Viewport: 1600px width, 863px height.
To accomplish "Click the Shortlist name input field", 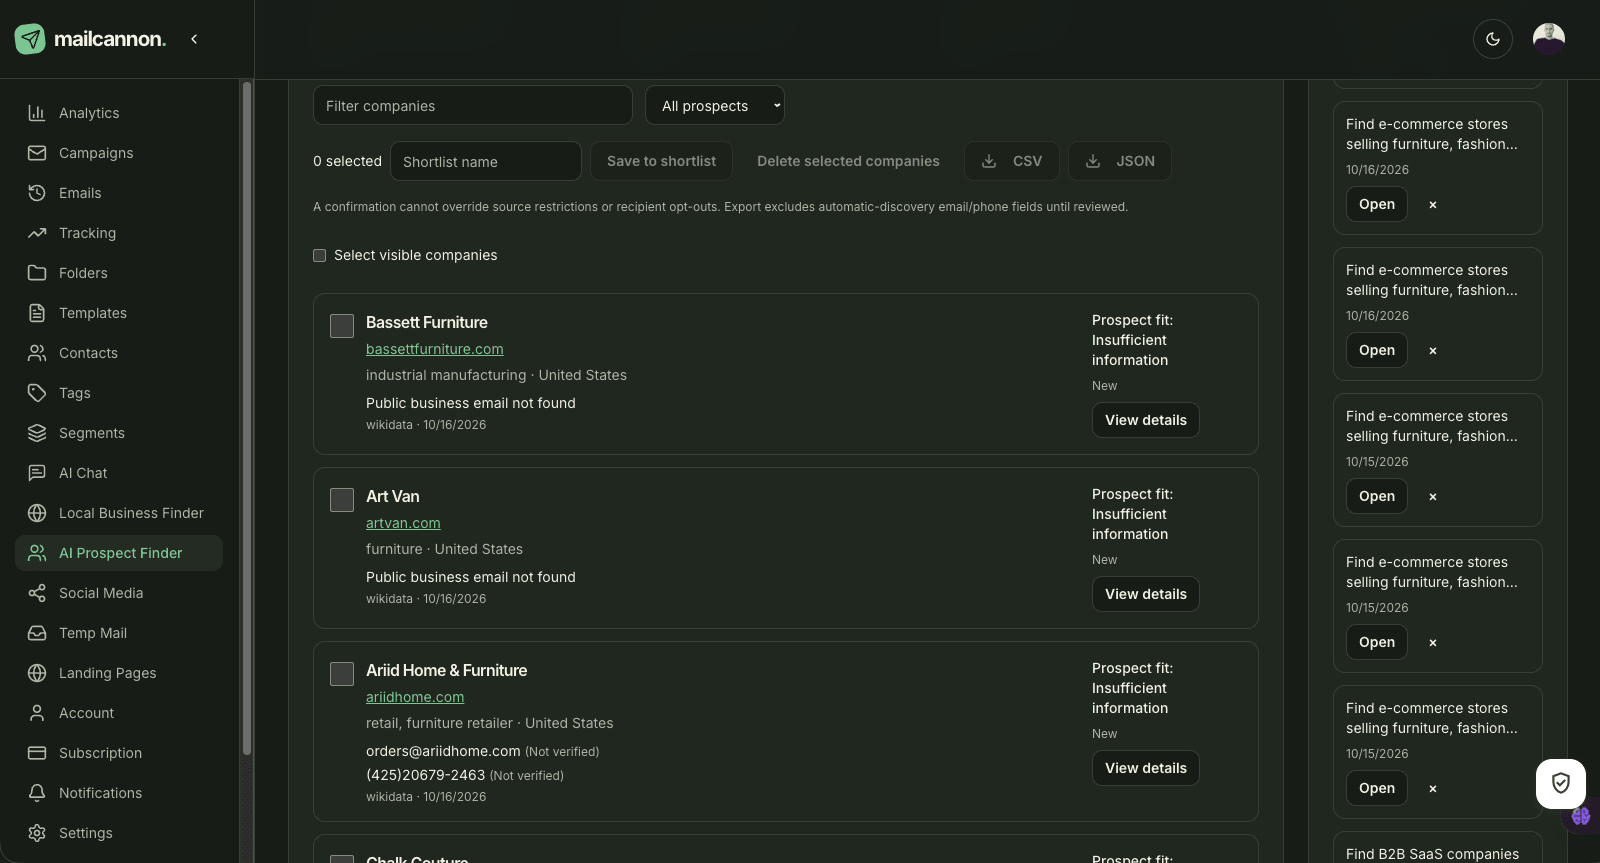I will tap(486, 161).
